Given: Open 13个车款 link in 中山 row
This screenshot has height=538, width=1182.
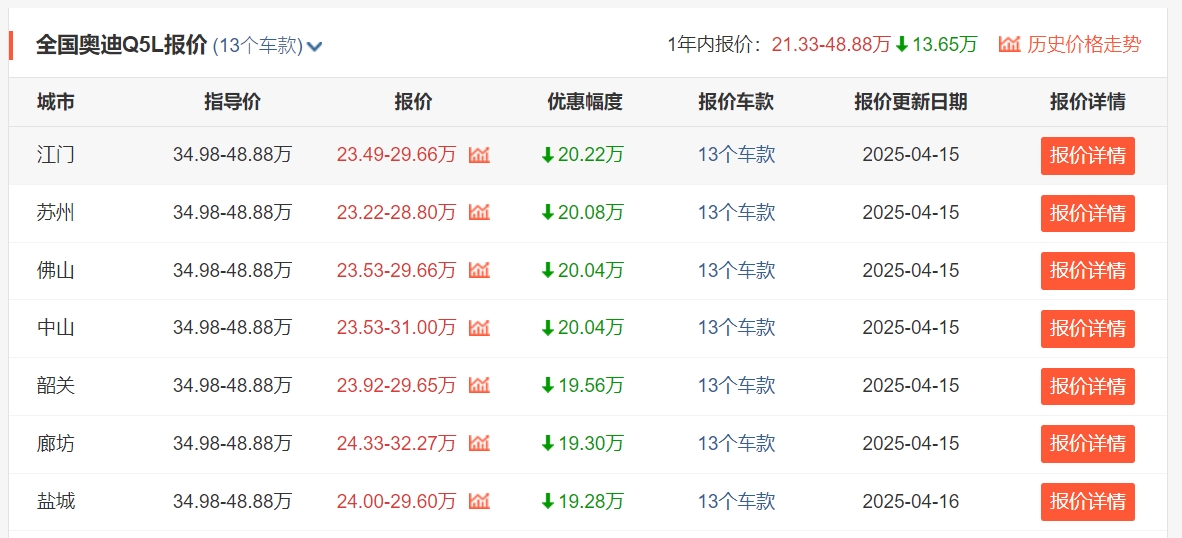Looking at the screenshot, I should [x=736, y=328].
